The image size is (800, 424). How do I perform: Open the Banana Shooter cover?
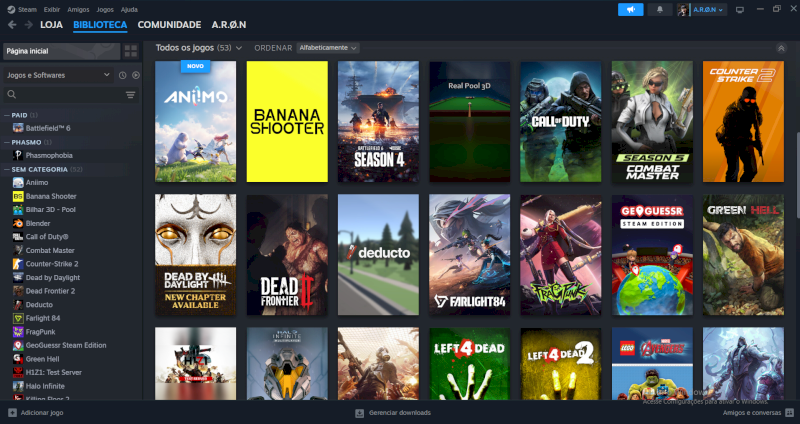287,121
